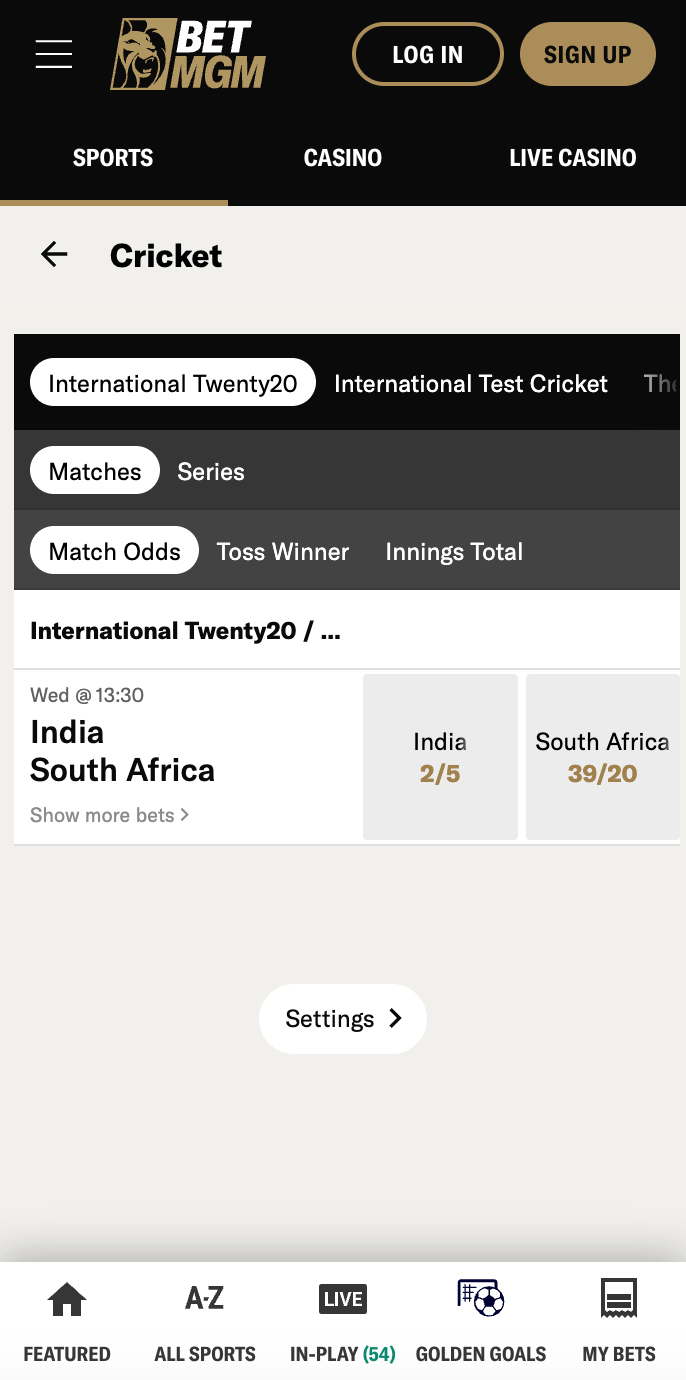The width and height of the screenshot is (686, 1380).
Task: Switch to the Casino tab
Action: pyautogui.click(x=343, y=158)
